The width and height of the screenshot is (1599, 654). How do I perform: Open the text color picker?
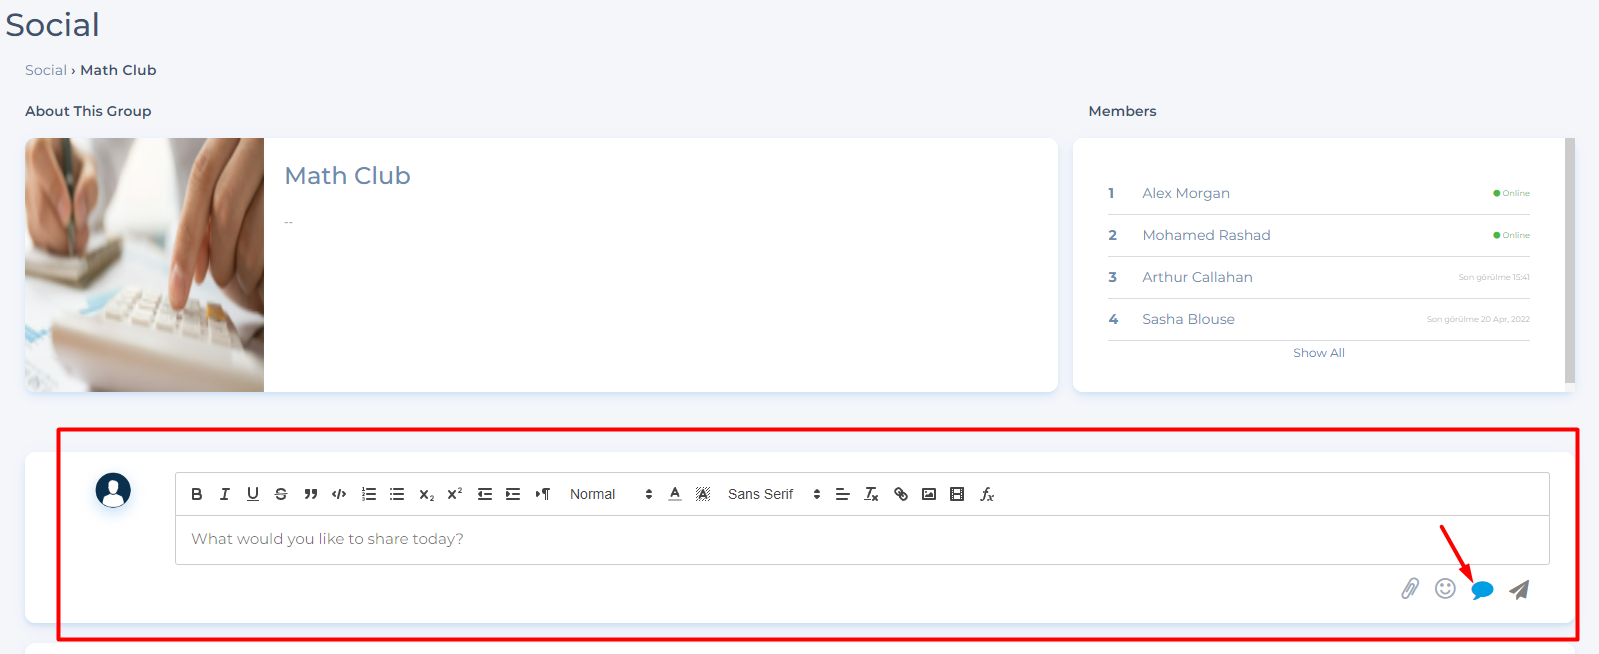coord(675,494)
